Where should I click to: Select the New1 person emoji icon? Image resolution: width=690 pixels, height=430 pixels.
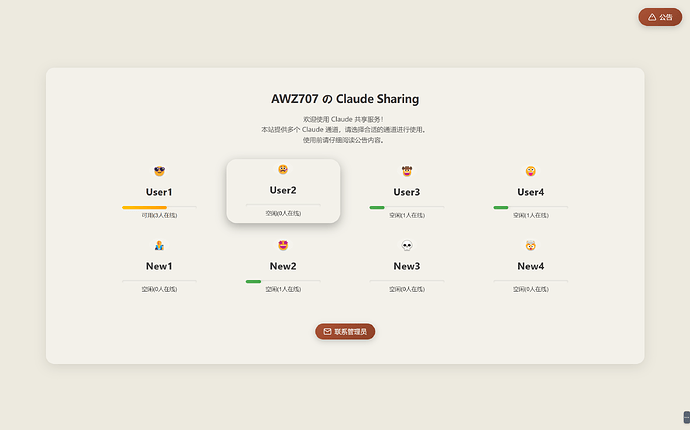159,245
